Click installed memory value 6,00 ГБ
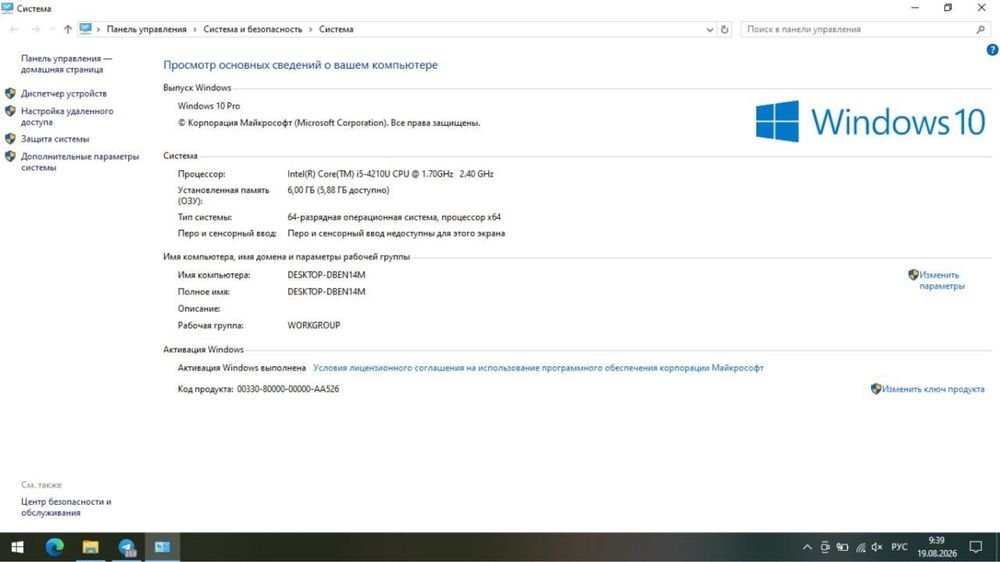 point(338,190)
